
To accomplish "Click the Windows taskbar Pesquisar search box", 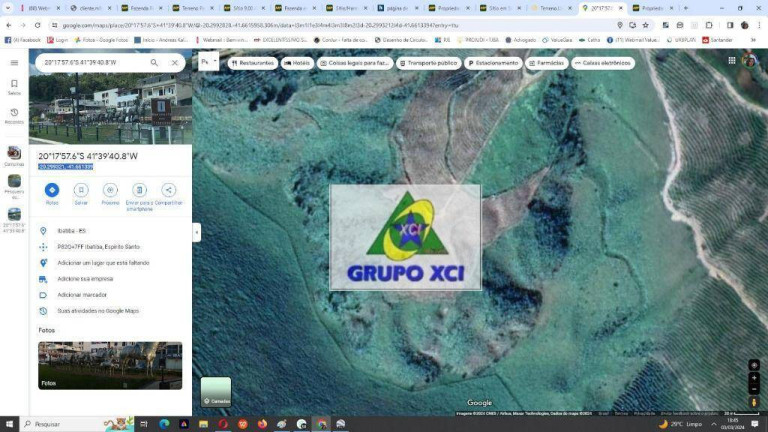I will (x=77, y=424).
